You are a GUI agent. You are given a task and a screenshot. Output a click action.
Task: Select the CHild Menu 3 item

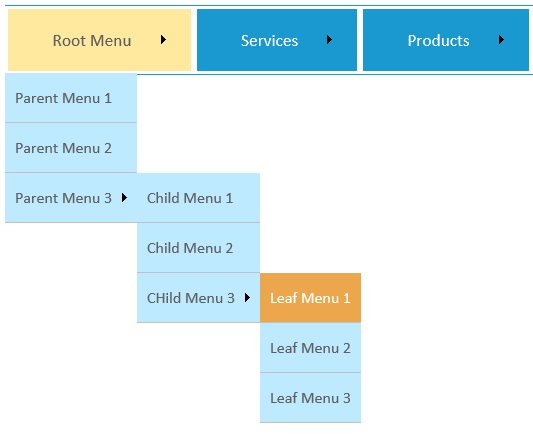click(x=199, y=298)
